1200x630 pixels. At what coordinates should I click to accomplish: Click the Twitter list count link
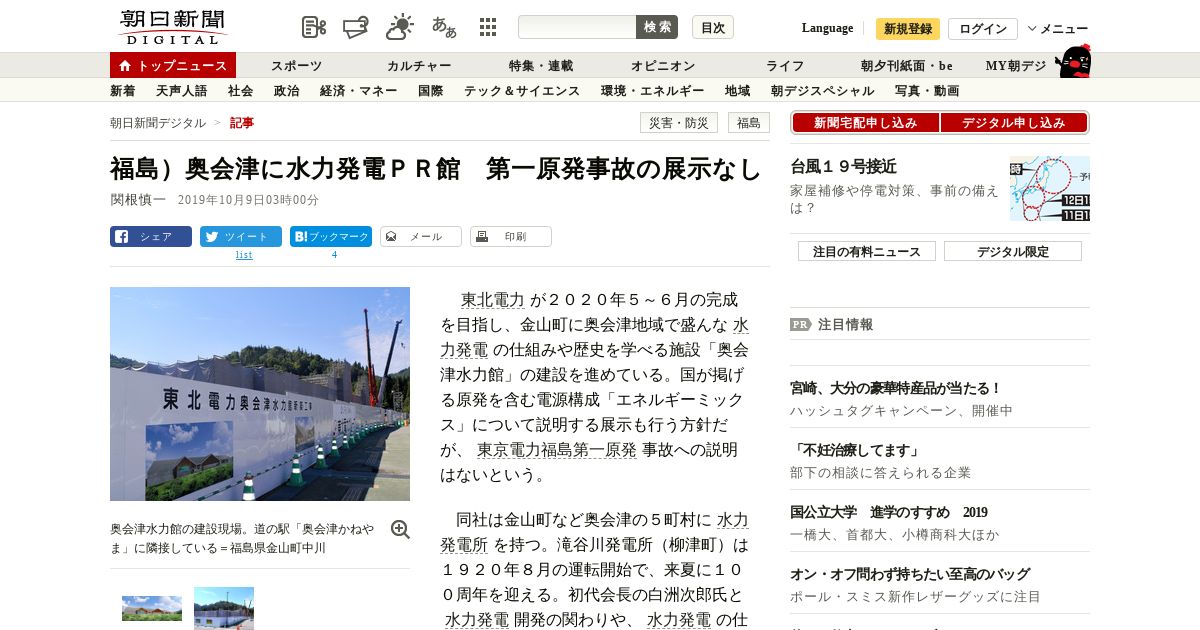244,255
